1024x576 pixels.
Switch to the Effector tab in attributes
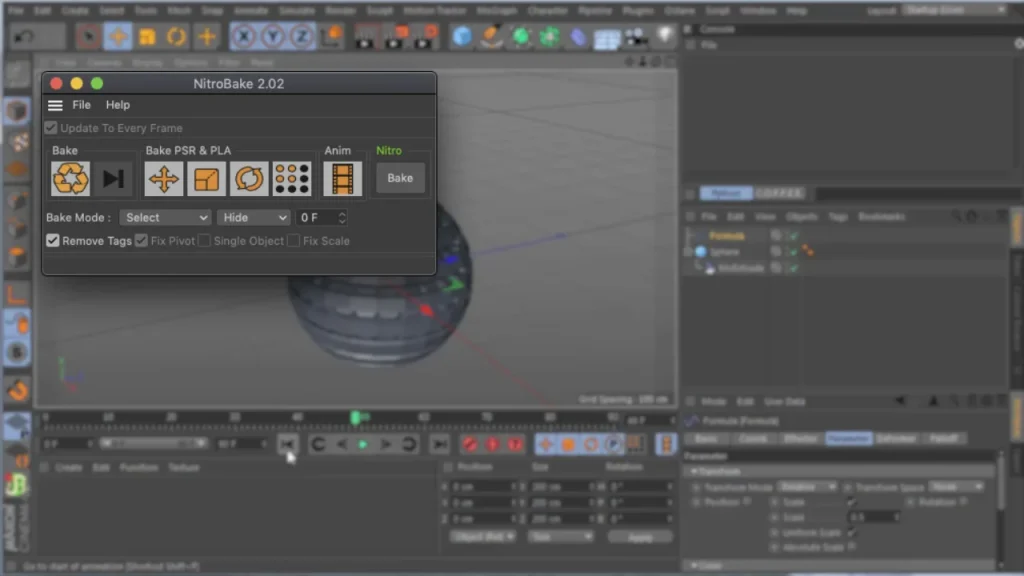tap(801, 439)
